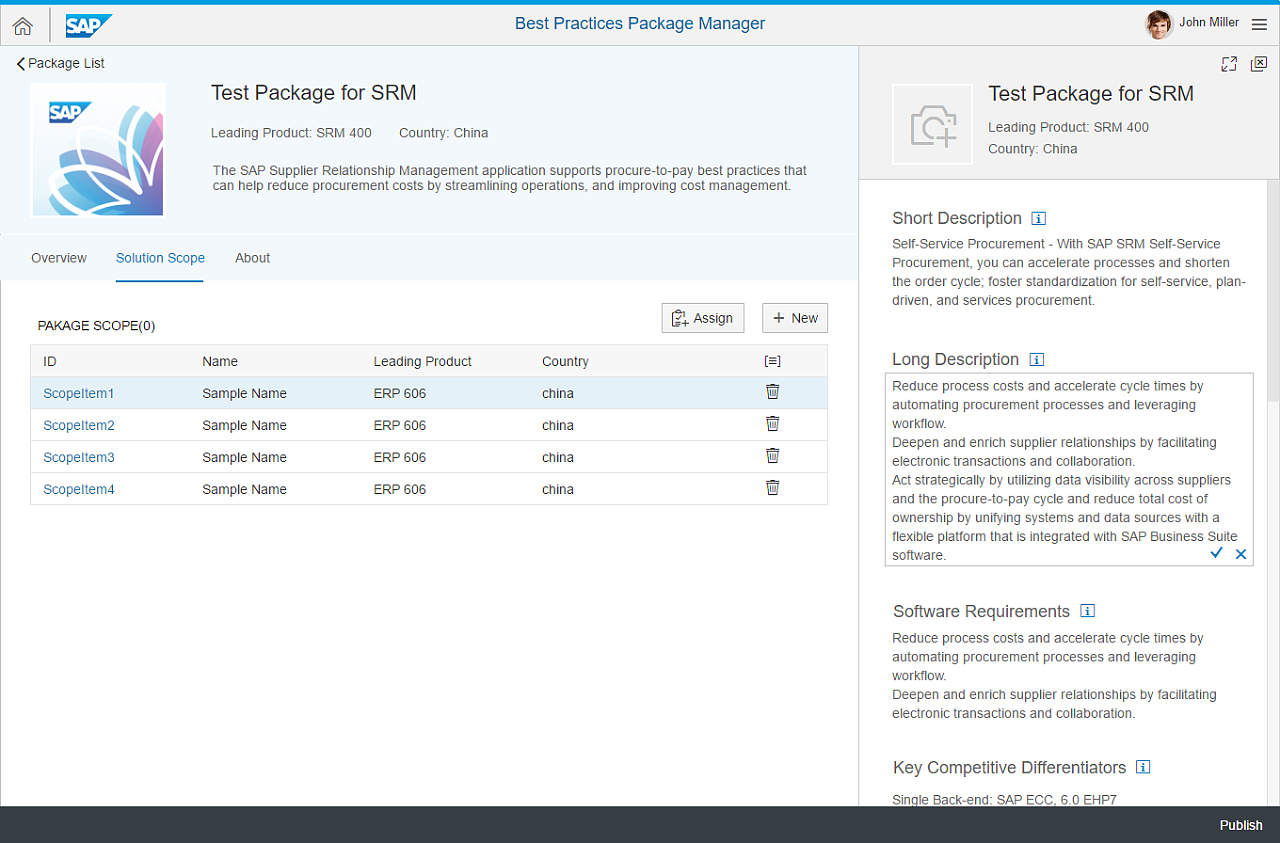Delete ScopeItem3 row
1280x843 pixels.
click(x=772, y=456)
